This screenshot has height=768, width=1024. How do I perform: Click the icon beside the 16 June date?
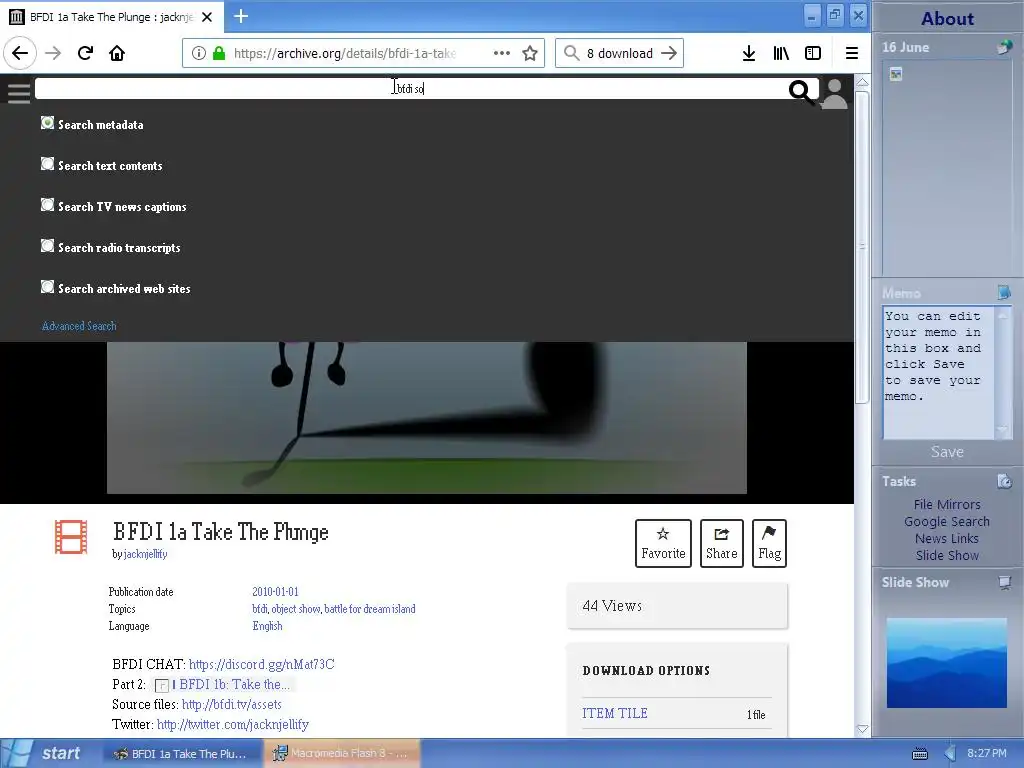(1004, 47)
